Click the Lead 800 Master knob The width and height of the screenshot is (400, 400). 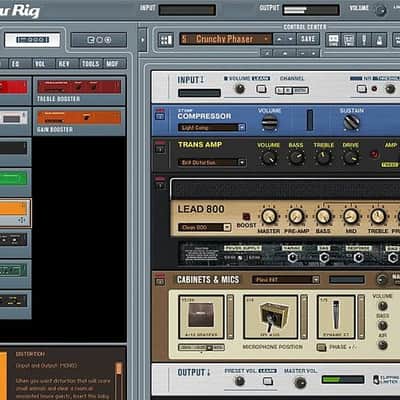coord(269,217)
